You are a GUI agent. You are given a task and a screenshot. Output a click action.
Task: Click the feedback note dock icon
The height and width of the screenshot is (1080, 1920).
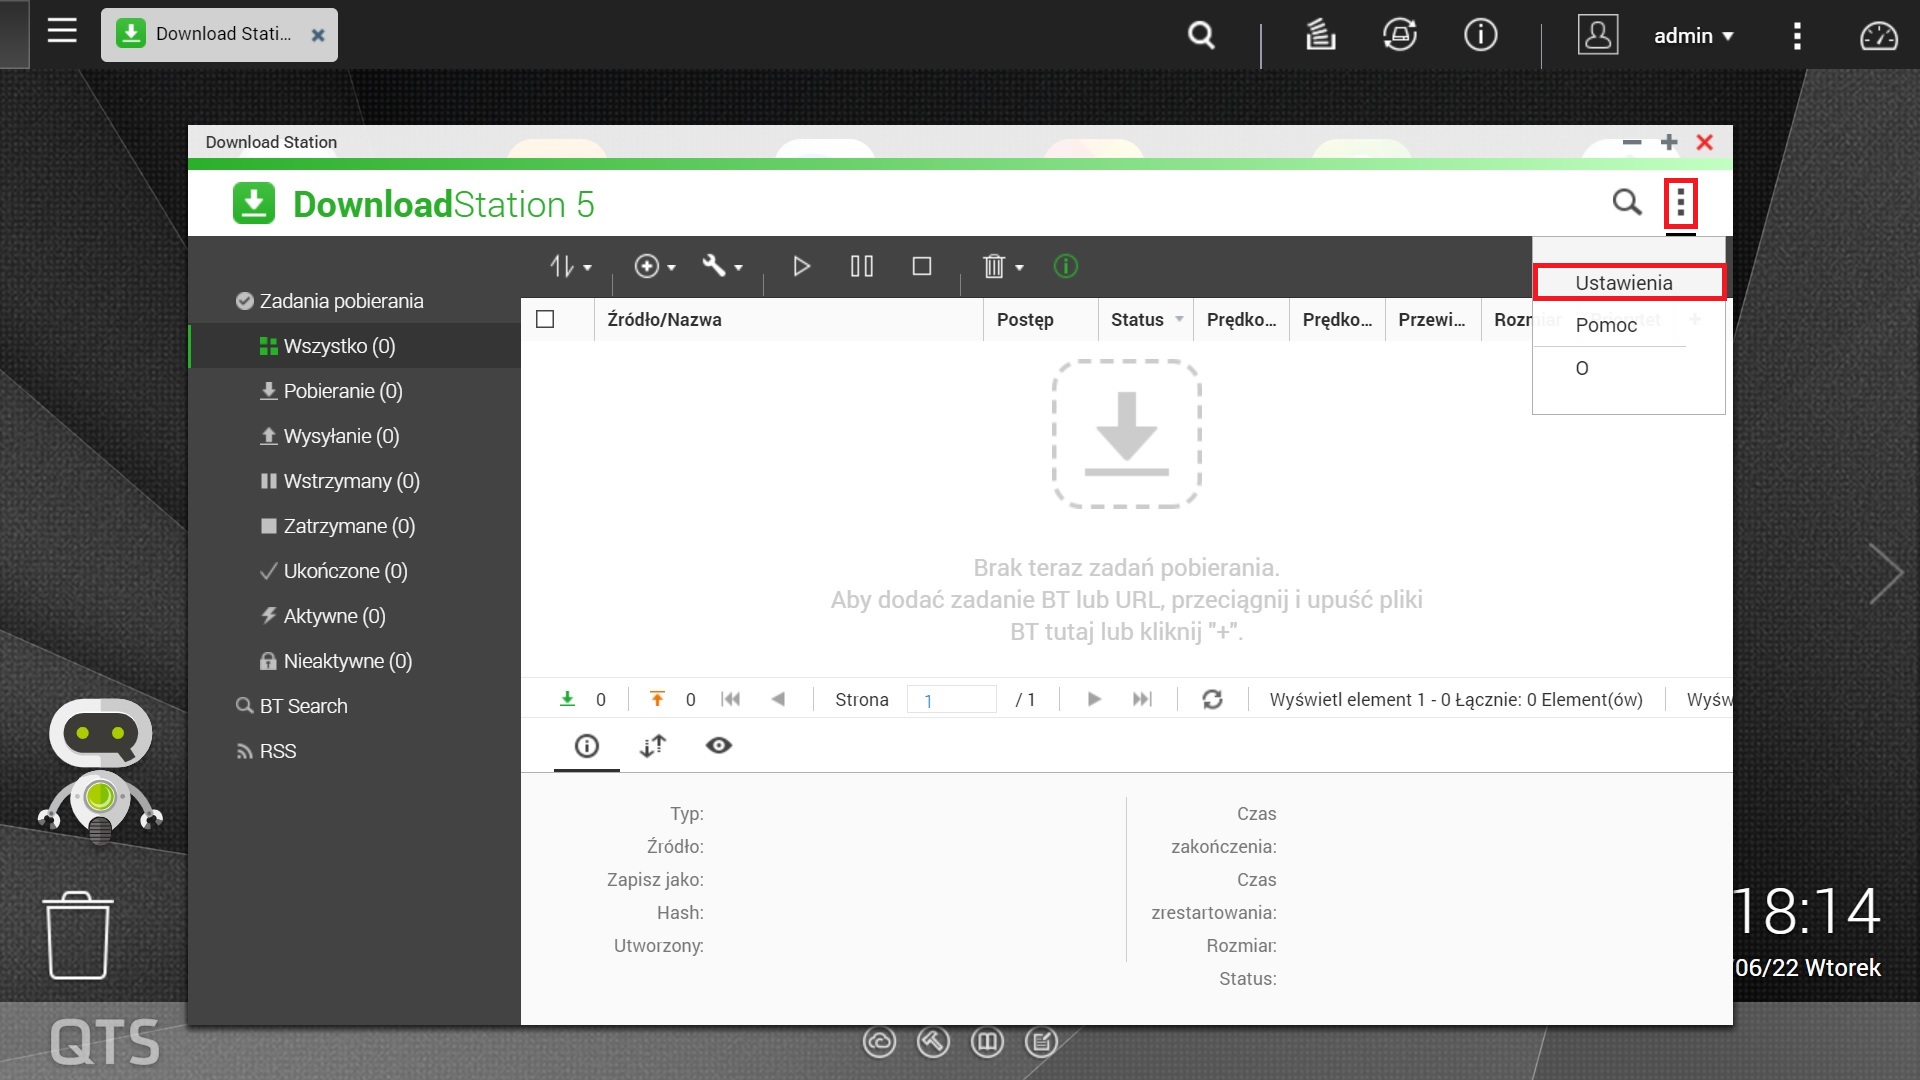(1041, 1043)
